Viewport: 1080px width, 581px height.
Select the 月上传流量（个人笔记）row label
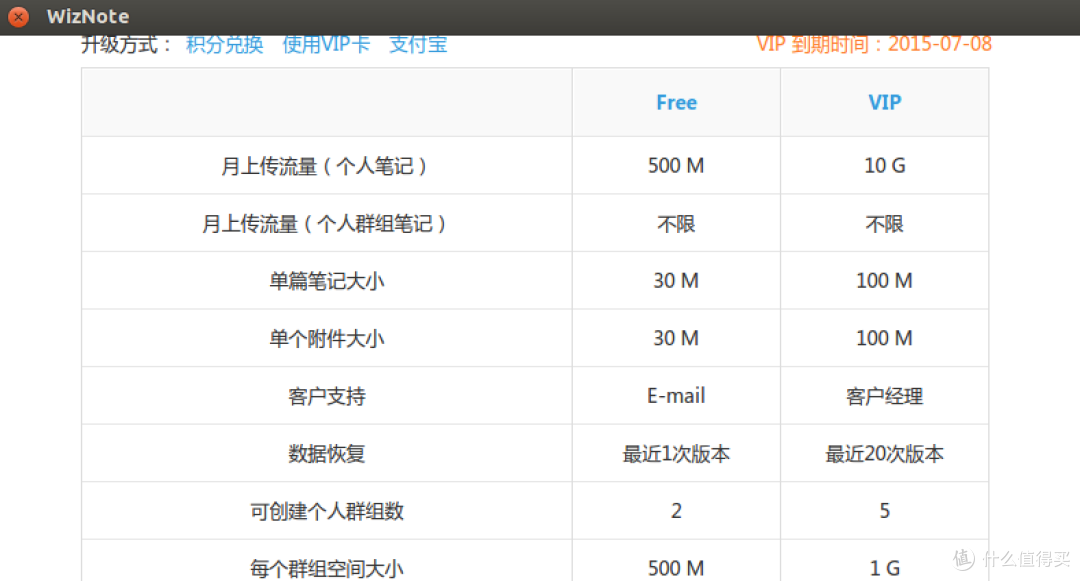pos(326,166)
